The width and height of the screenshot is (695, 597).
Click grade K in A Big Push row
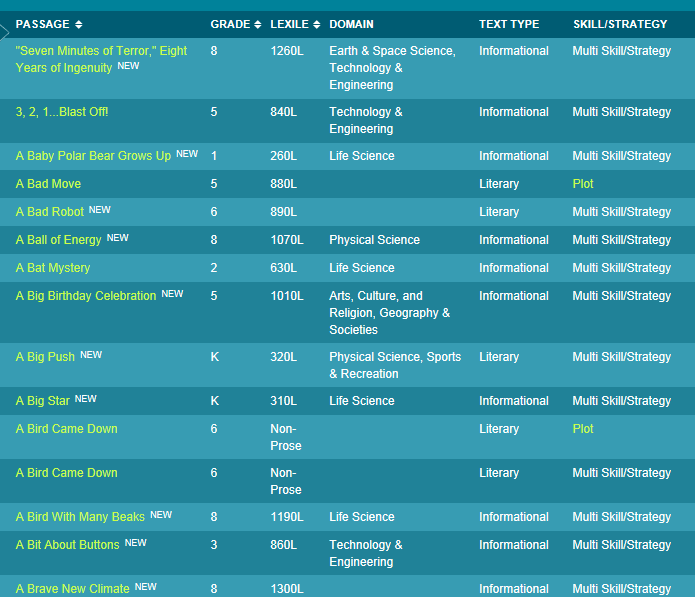[215, 357]
